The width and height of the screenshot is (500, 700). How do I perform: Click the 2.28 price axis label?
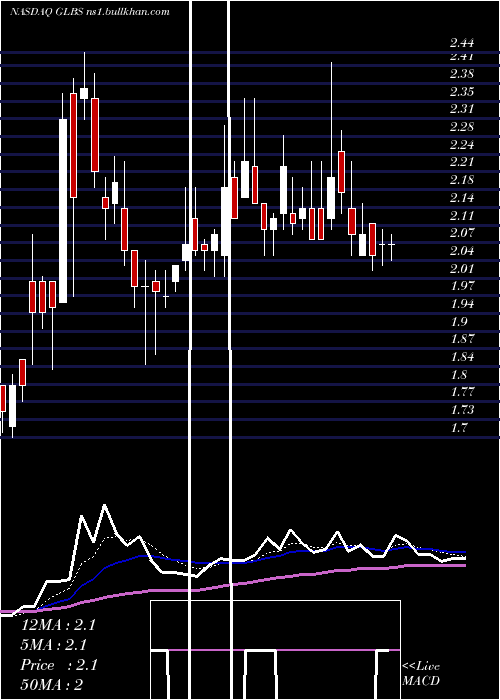pos(462,127)
